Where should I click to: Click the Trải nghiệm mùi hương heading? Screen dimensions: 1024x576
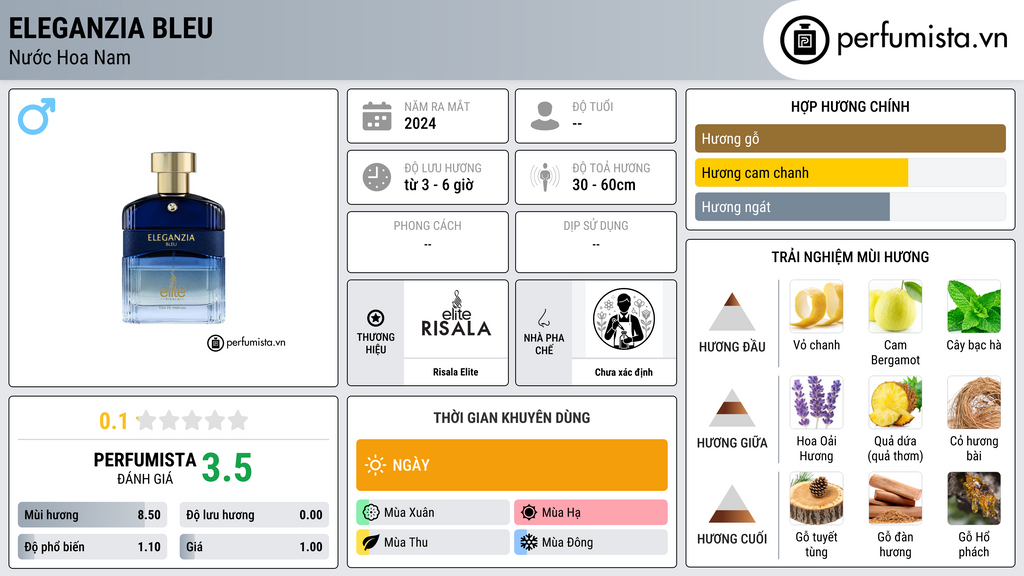850,257
